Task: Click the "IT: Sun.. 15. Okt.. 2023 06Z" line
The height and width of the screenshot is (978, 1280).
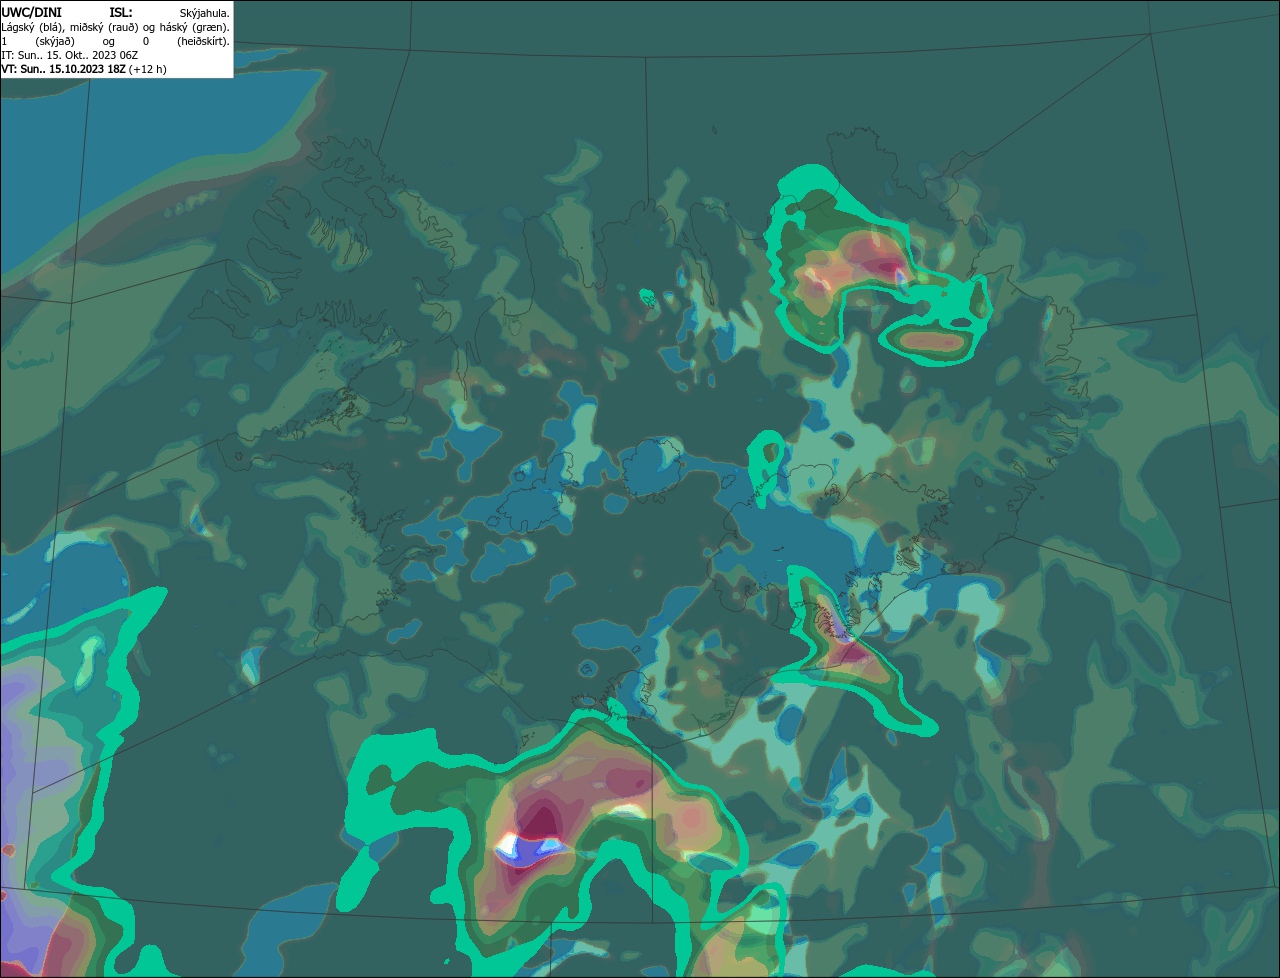Action: pos(69,55)
